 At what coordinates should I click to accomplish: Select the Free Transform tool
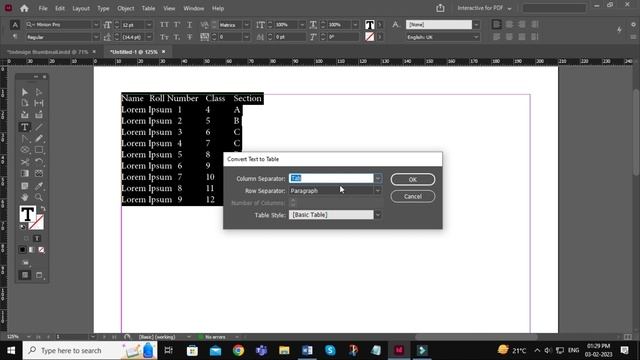click(x=39, y=162)
